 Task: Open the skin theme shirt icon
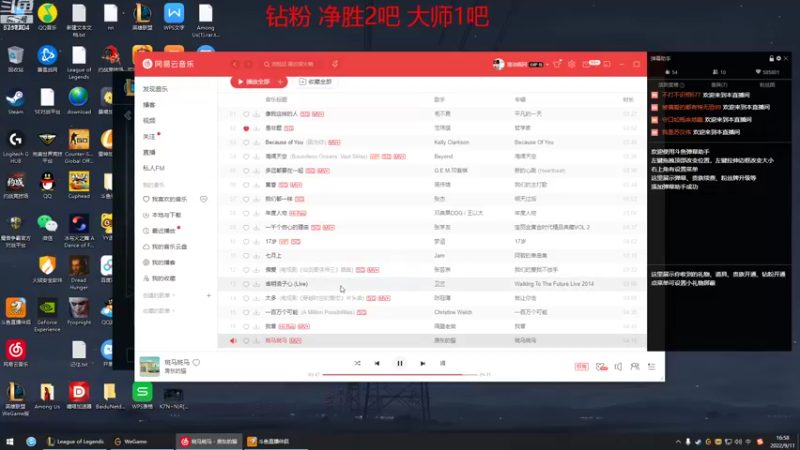[x=557, y=64]
